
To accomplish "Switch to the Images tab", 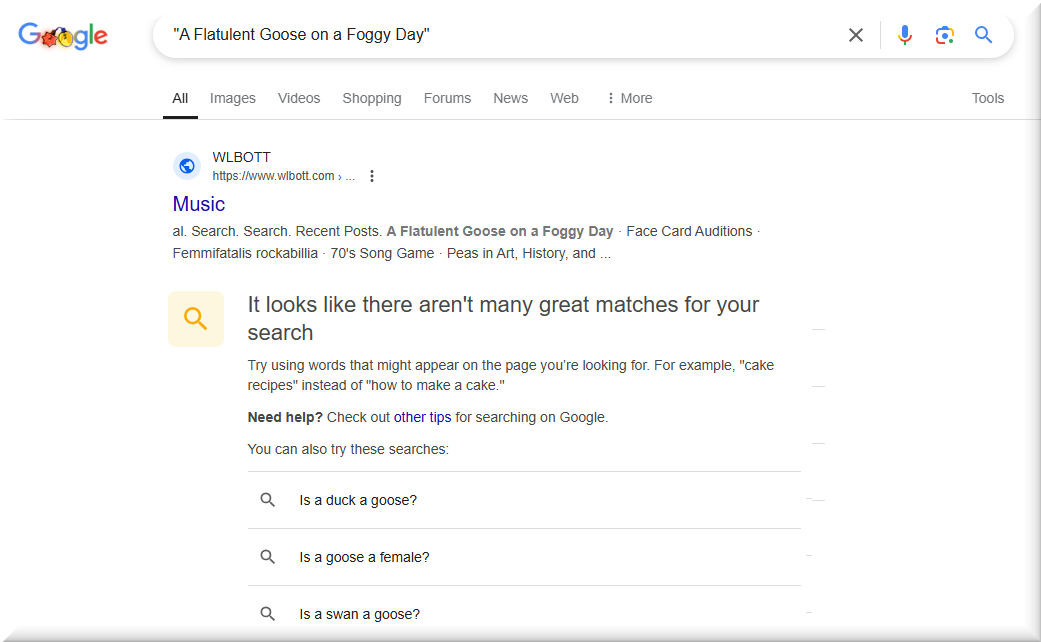I will [x=233, y=98].
